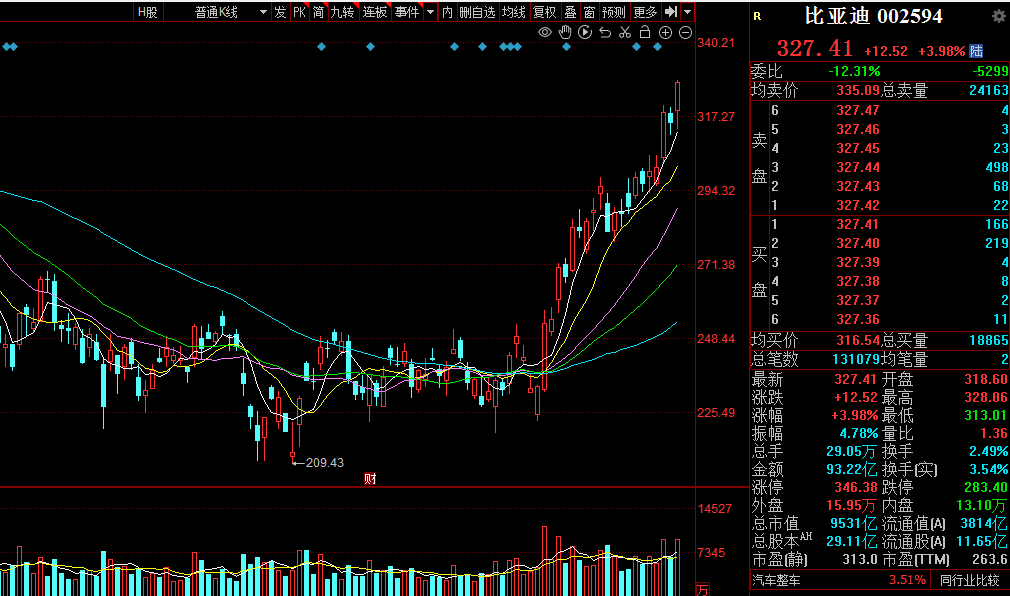Click the circular play replay icon
This screenshot has width=1010, height=596.
[x=585, y=33]
